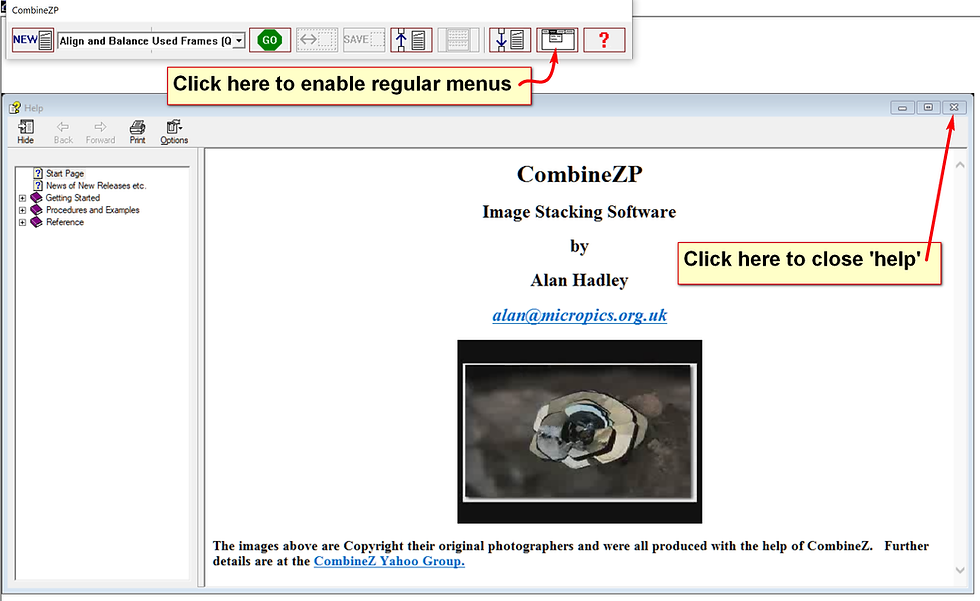Minimize the Help window
The width and height of the screenshot is (980, 601).
pyautogui.click(x=902, y=107)
